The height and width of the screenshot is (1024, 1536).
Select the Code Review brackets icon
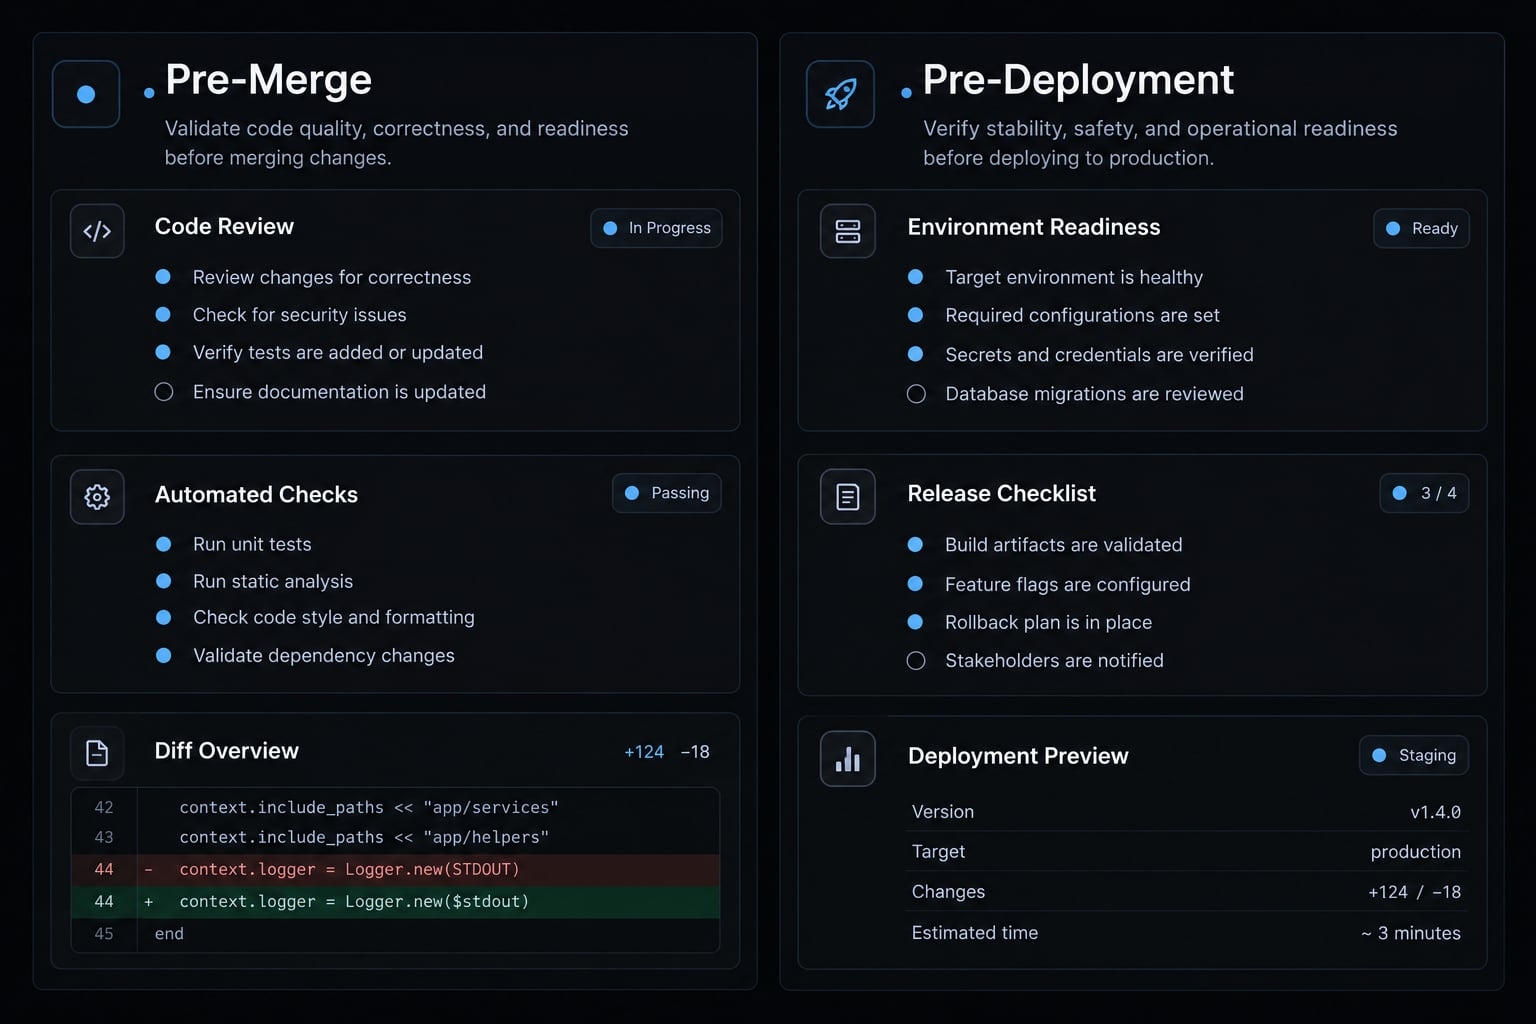click(x=97, y=231)
